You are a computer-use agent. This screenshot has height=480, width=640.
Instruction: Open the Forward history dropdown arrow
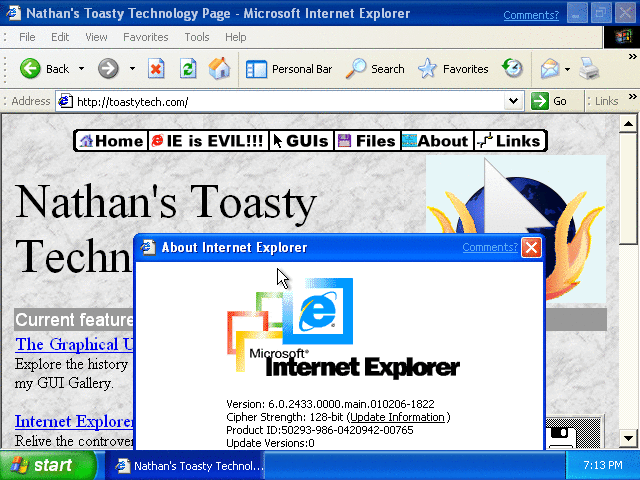(132, 69)
